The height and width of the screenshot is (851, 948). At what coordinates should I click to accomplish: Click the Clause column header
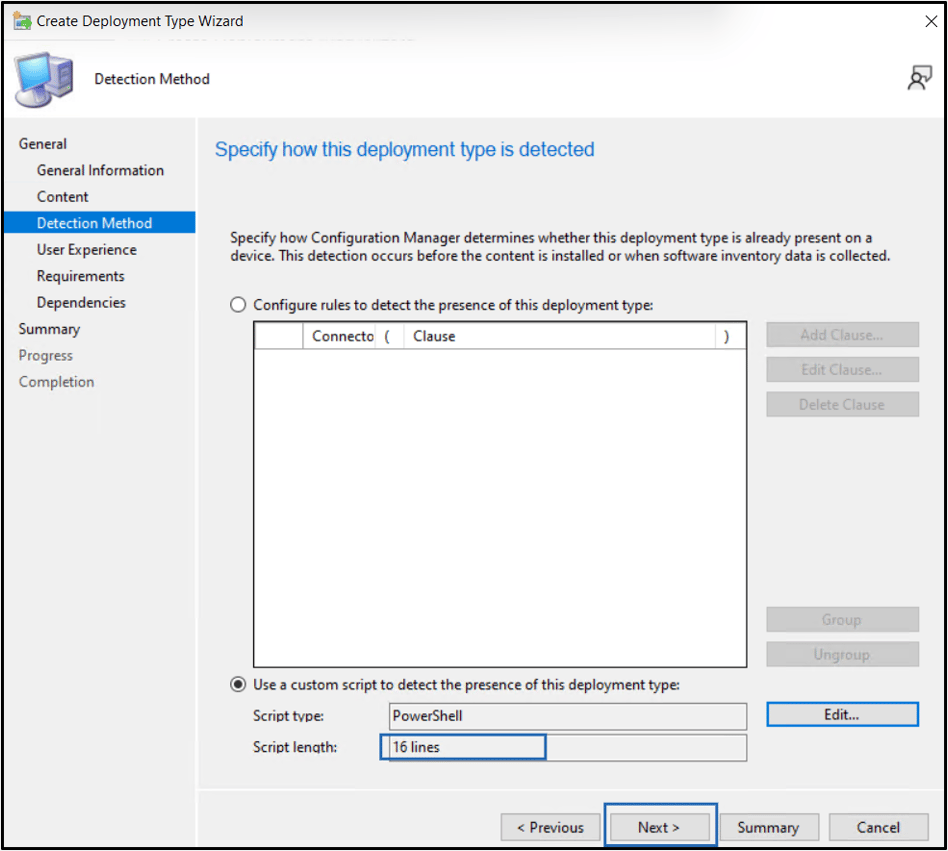[559, 336]
